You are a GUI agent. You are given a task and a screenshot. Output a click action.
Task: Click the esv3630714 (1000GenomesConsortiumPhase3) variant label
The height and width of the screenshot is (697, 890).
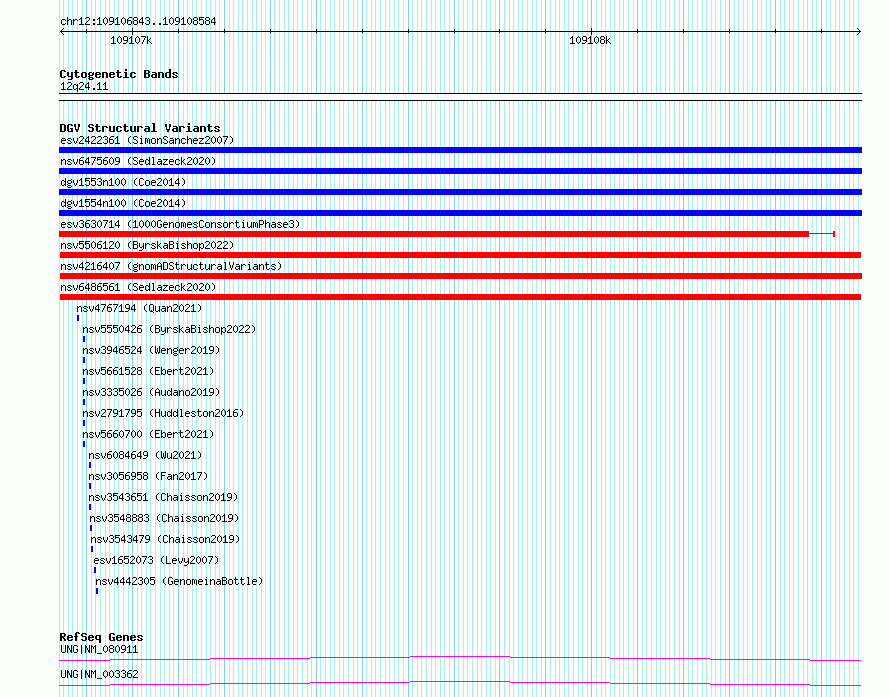coord(180,224)
